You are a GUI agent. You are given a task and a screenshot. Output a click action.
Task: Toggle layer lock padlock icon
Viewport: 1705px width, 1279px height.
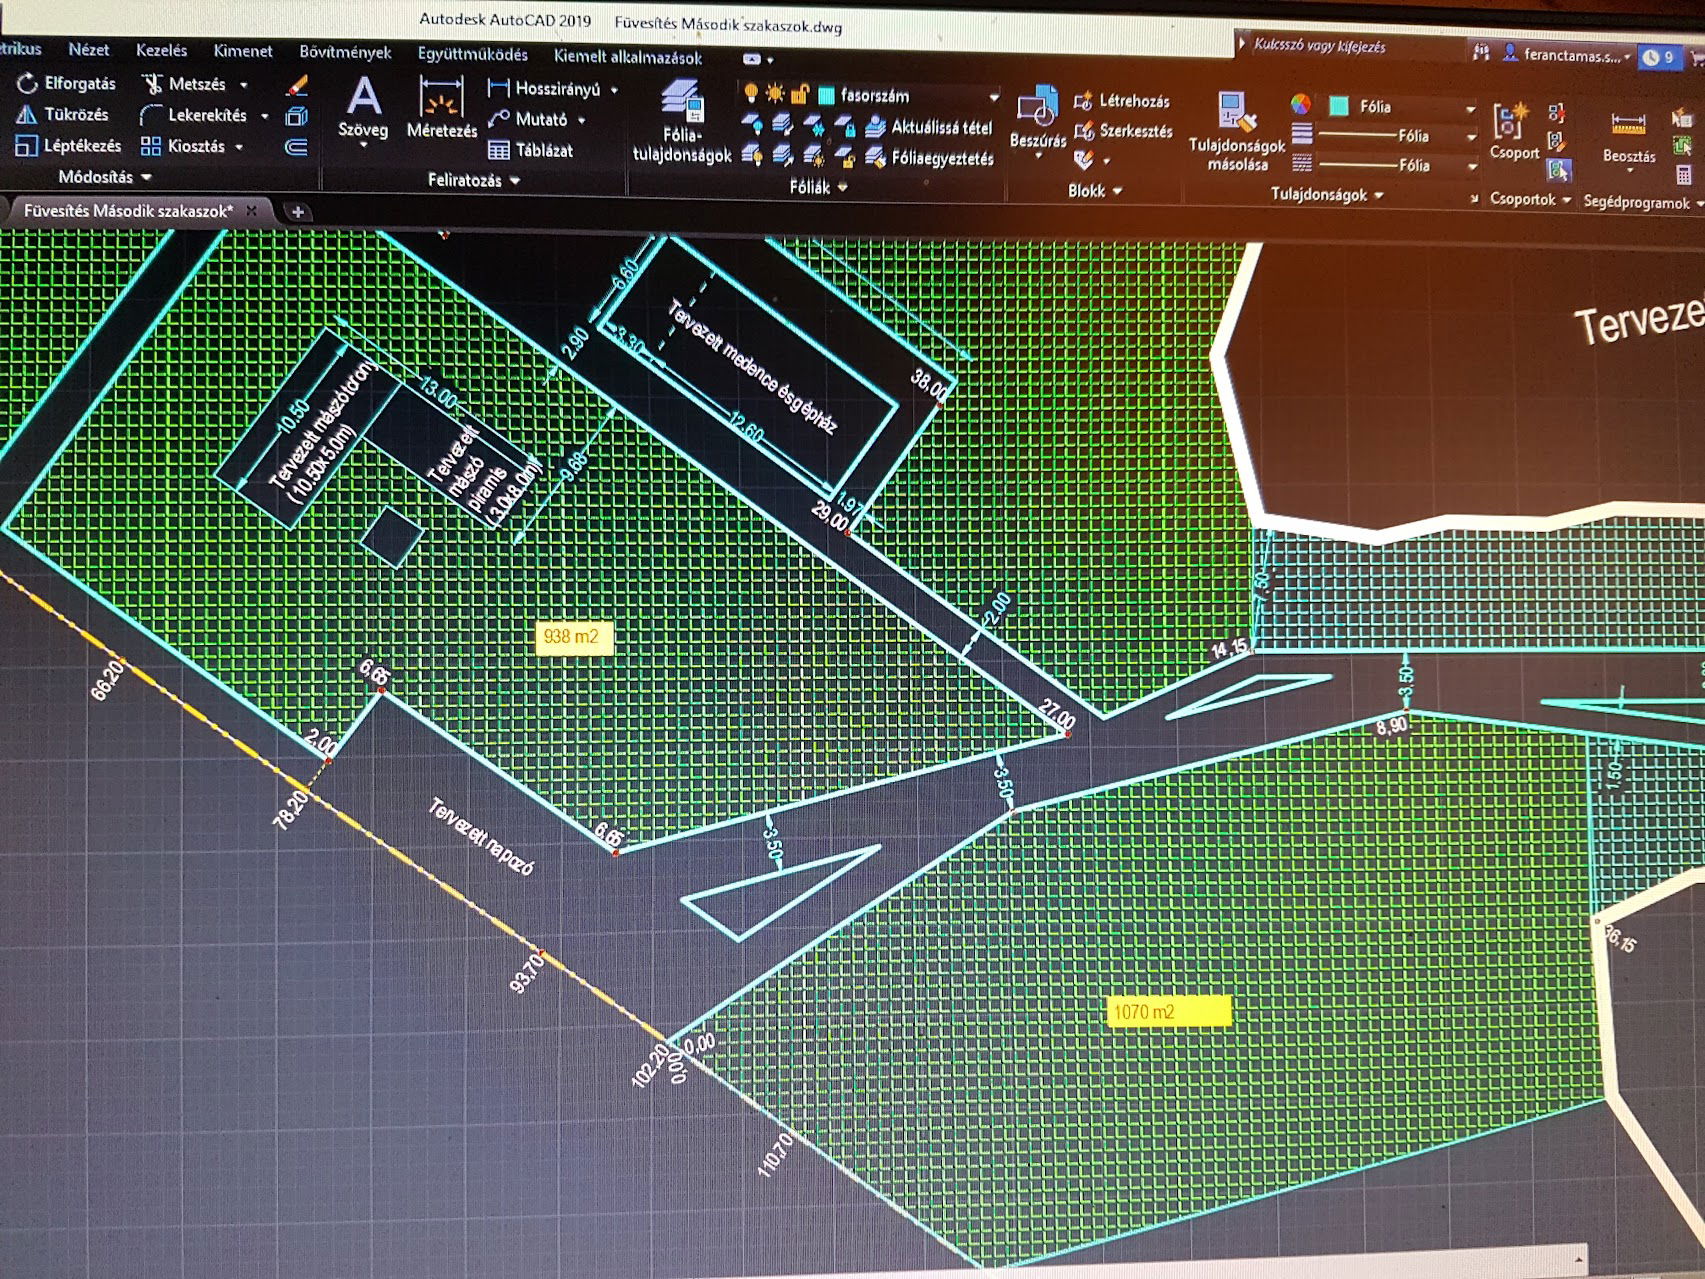(x=800, y=95)
